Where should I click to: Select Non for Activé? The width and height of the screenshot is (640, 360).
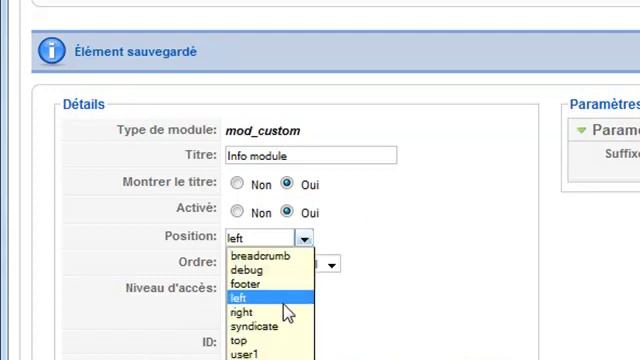point(237,211)
